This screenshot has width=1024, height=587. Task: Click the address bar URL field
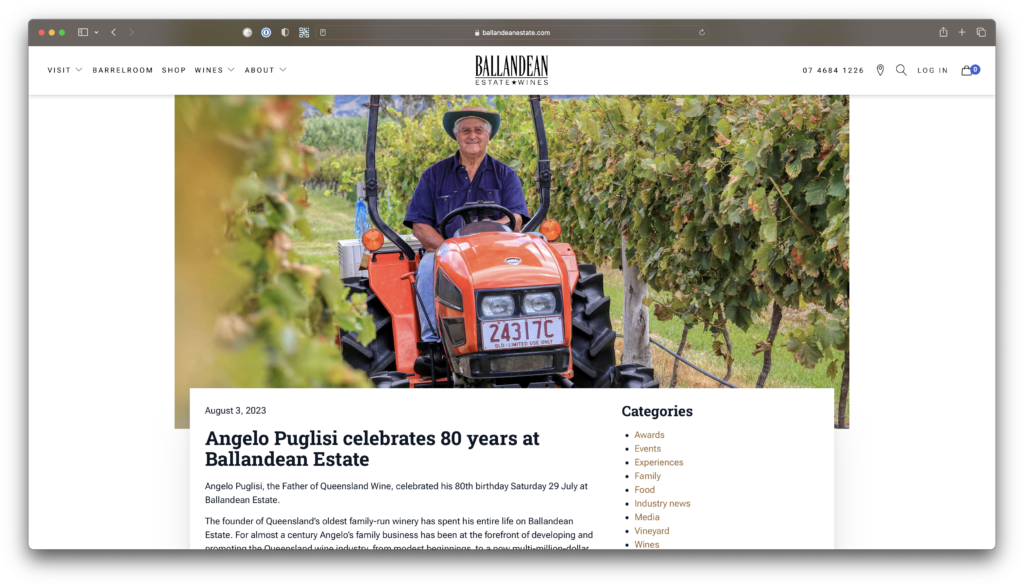[x=512, y=32]
